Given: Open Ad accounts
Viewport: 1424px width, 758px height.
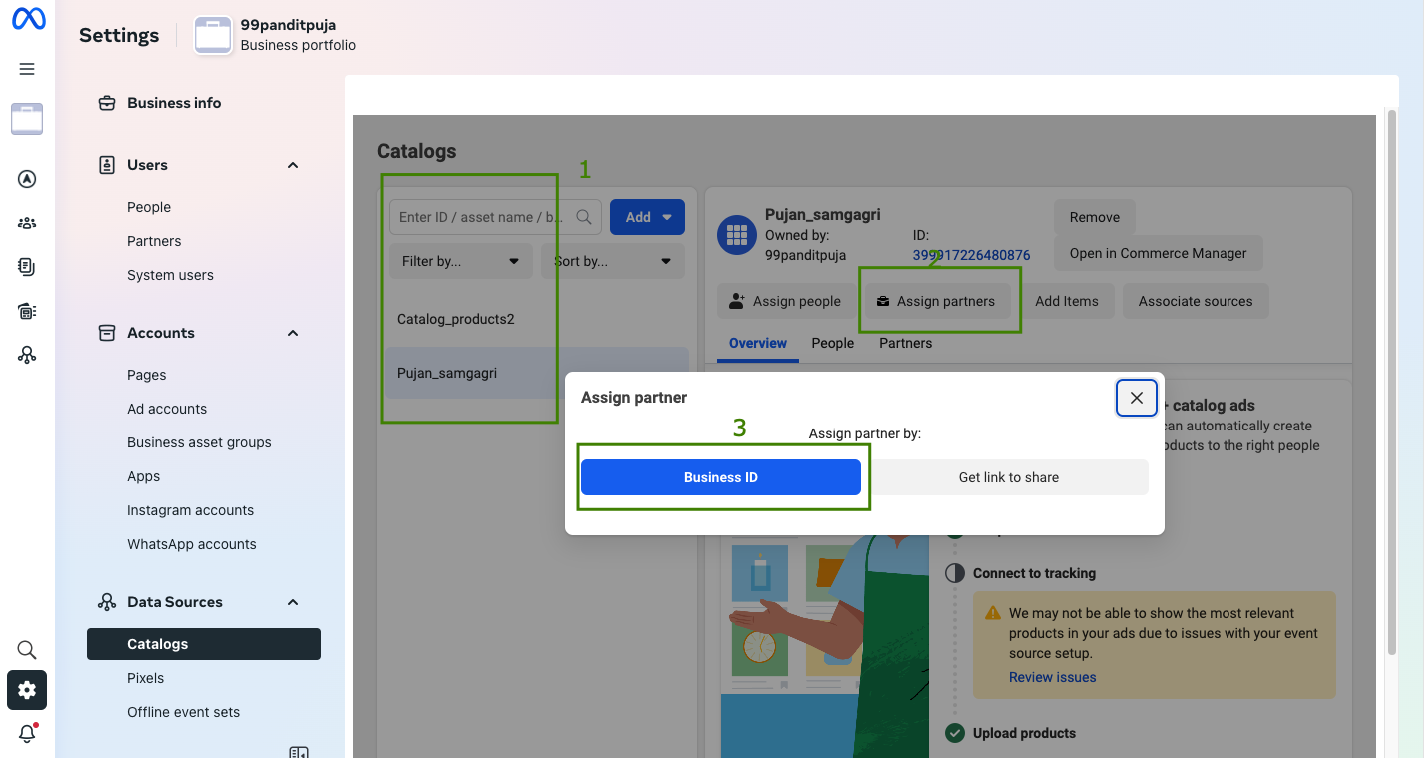Looking at the screenshot, I should [x=167, y=409].
